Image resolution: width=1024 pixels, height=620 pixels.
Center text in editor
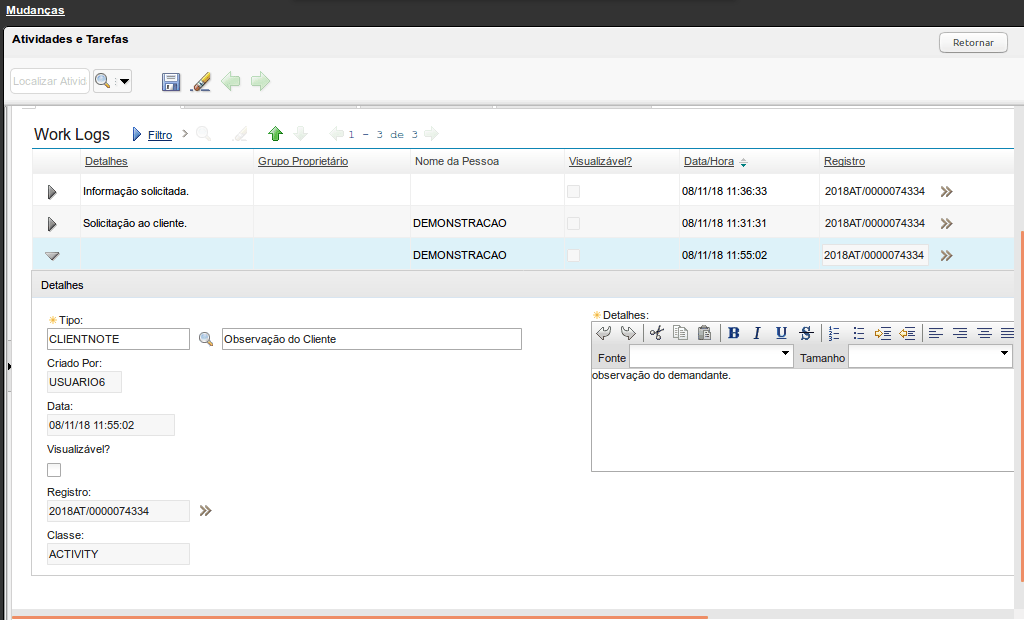coord(984,333)
